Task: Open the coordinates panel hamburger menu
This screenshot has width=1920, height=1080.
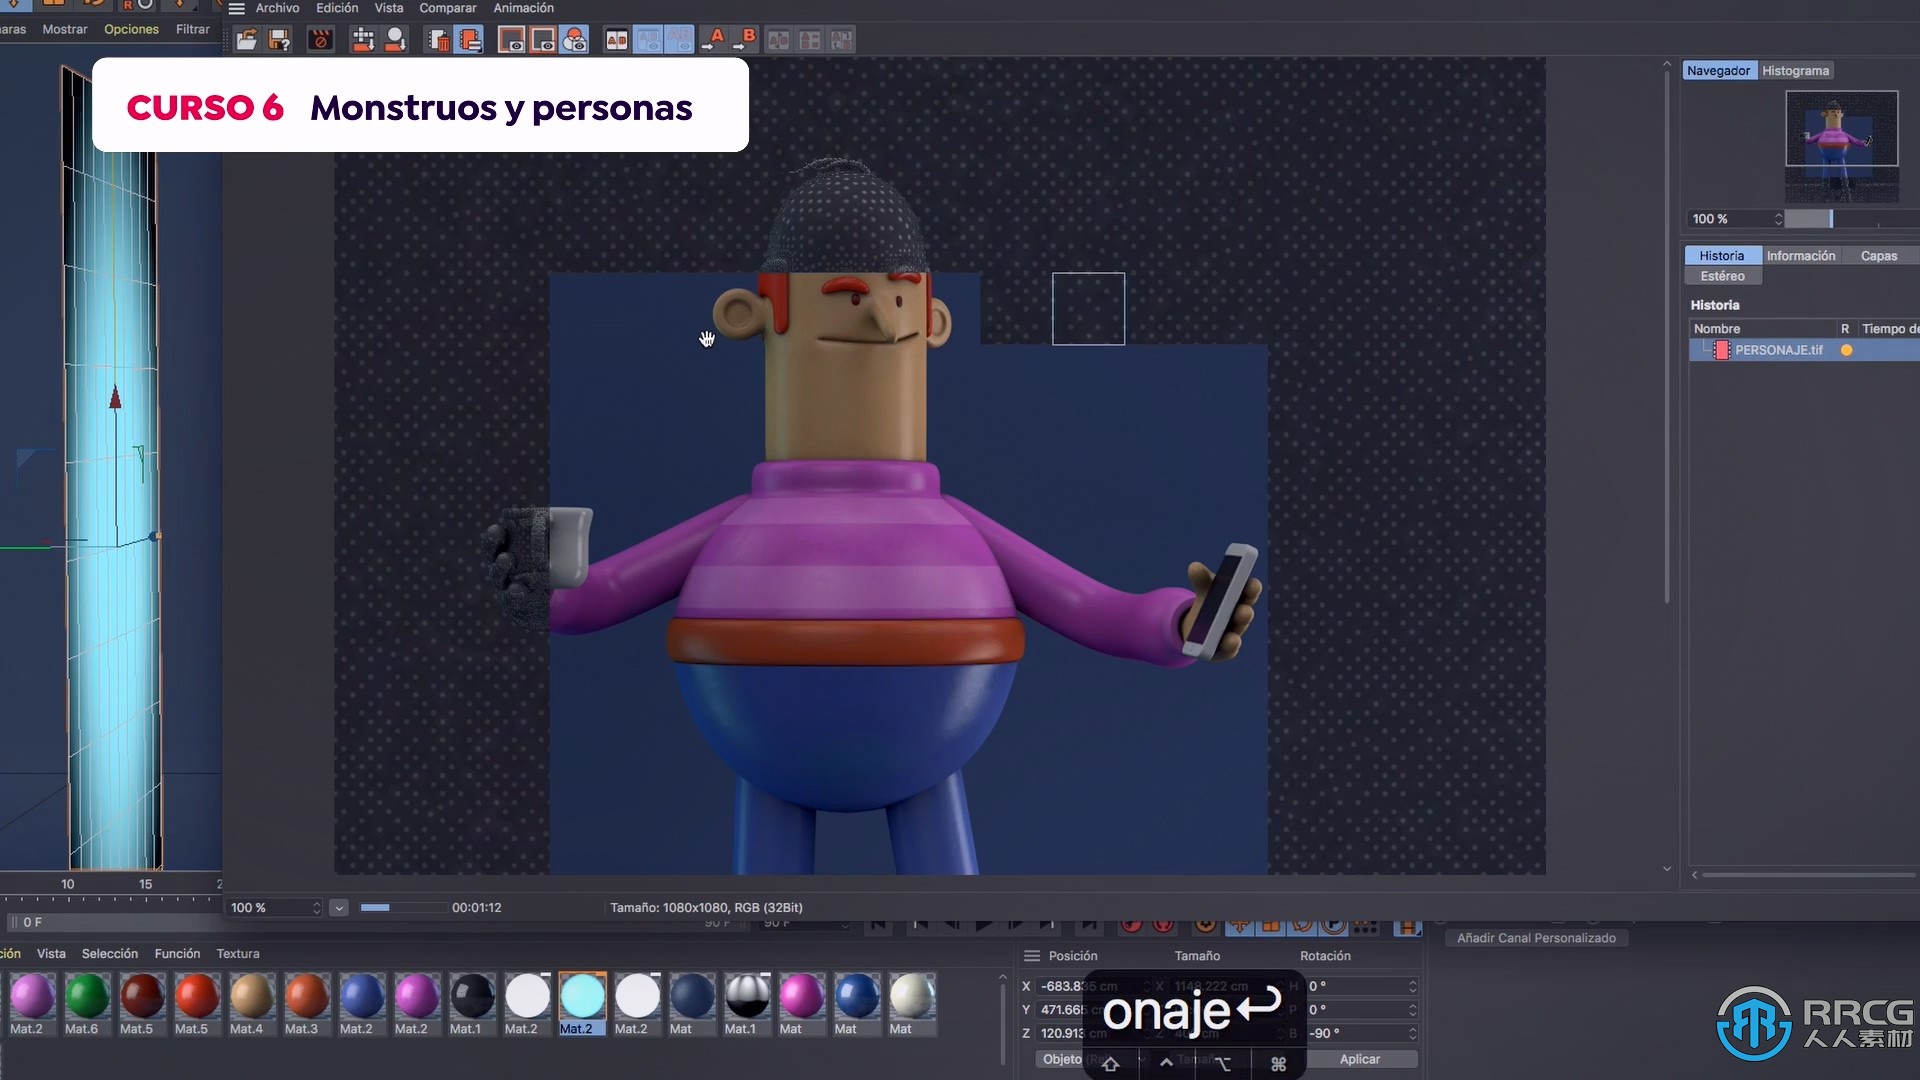Action: tap(1032, 956)
